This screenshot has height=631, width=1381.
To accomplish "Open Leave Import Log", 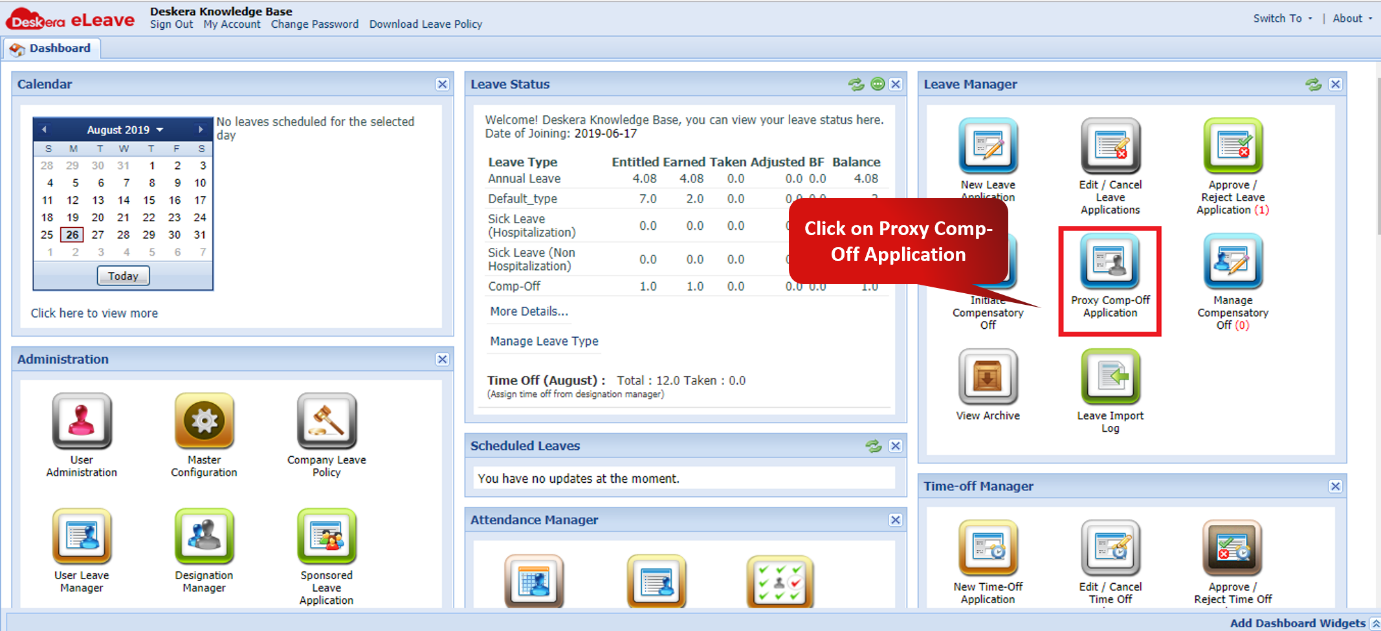I will tap(1110, 383).
